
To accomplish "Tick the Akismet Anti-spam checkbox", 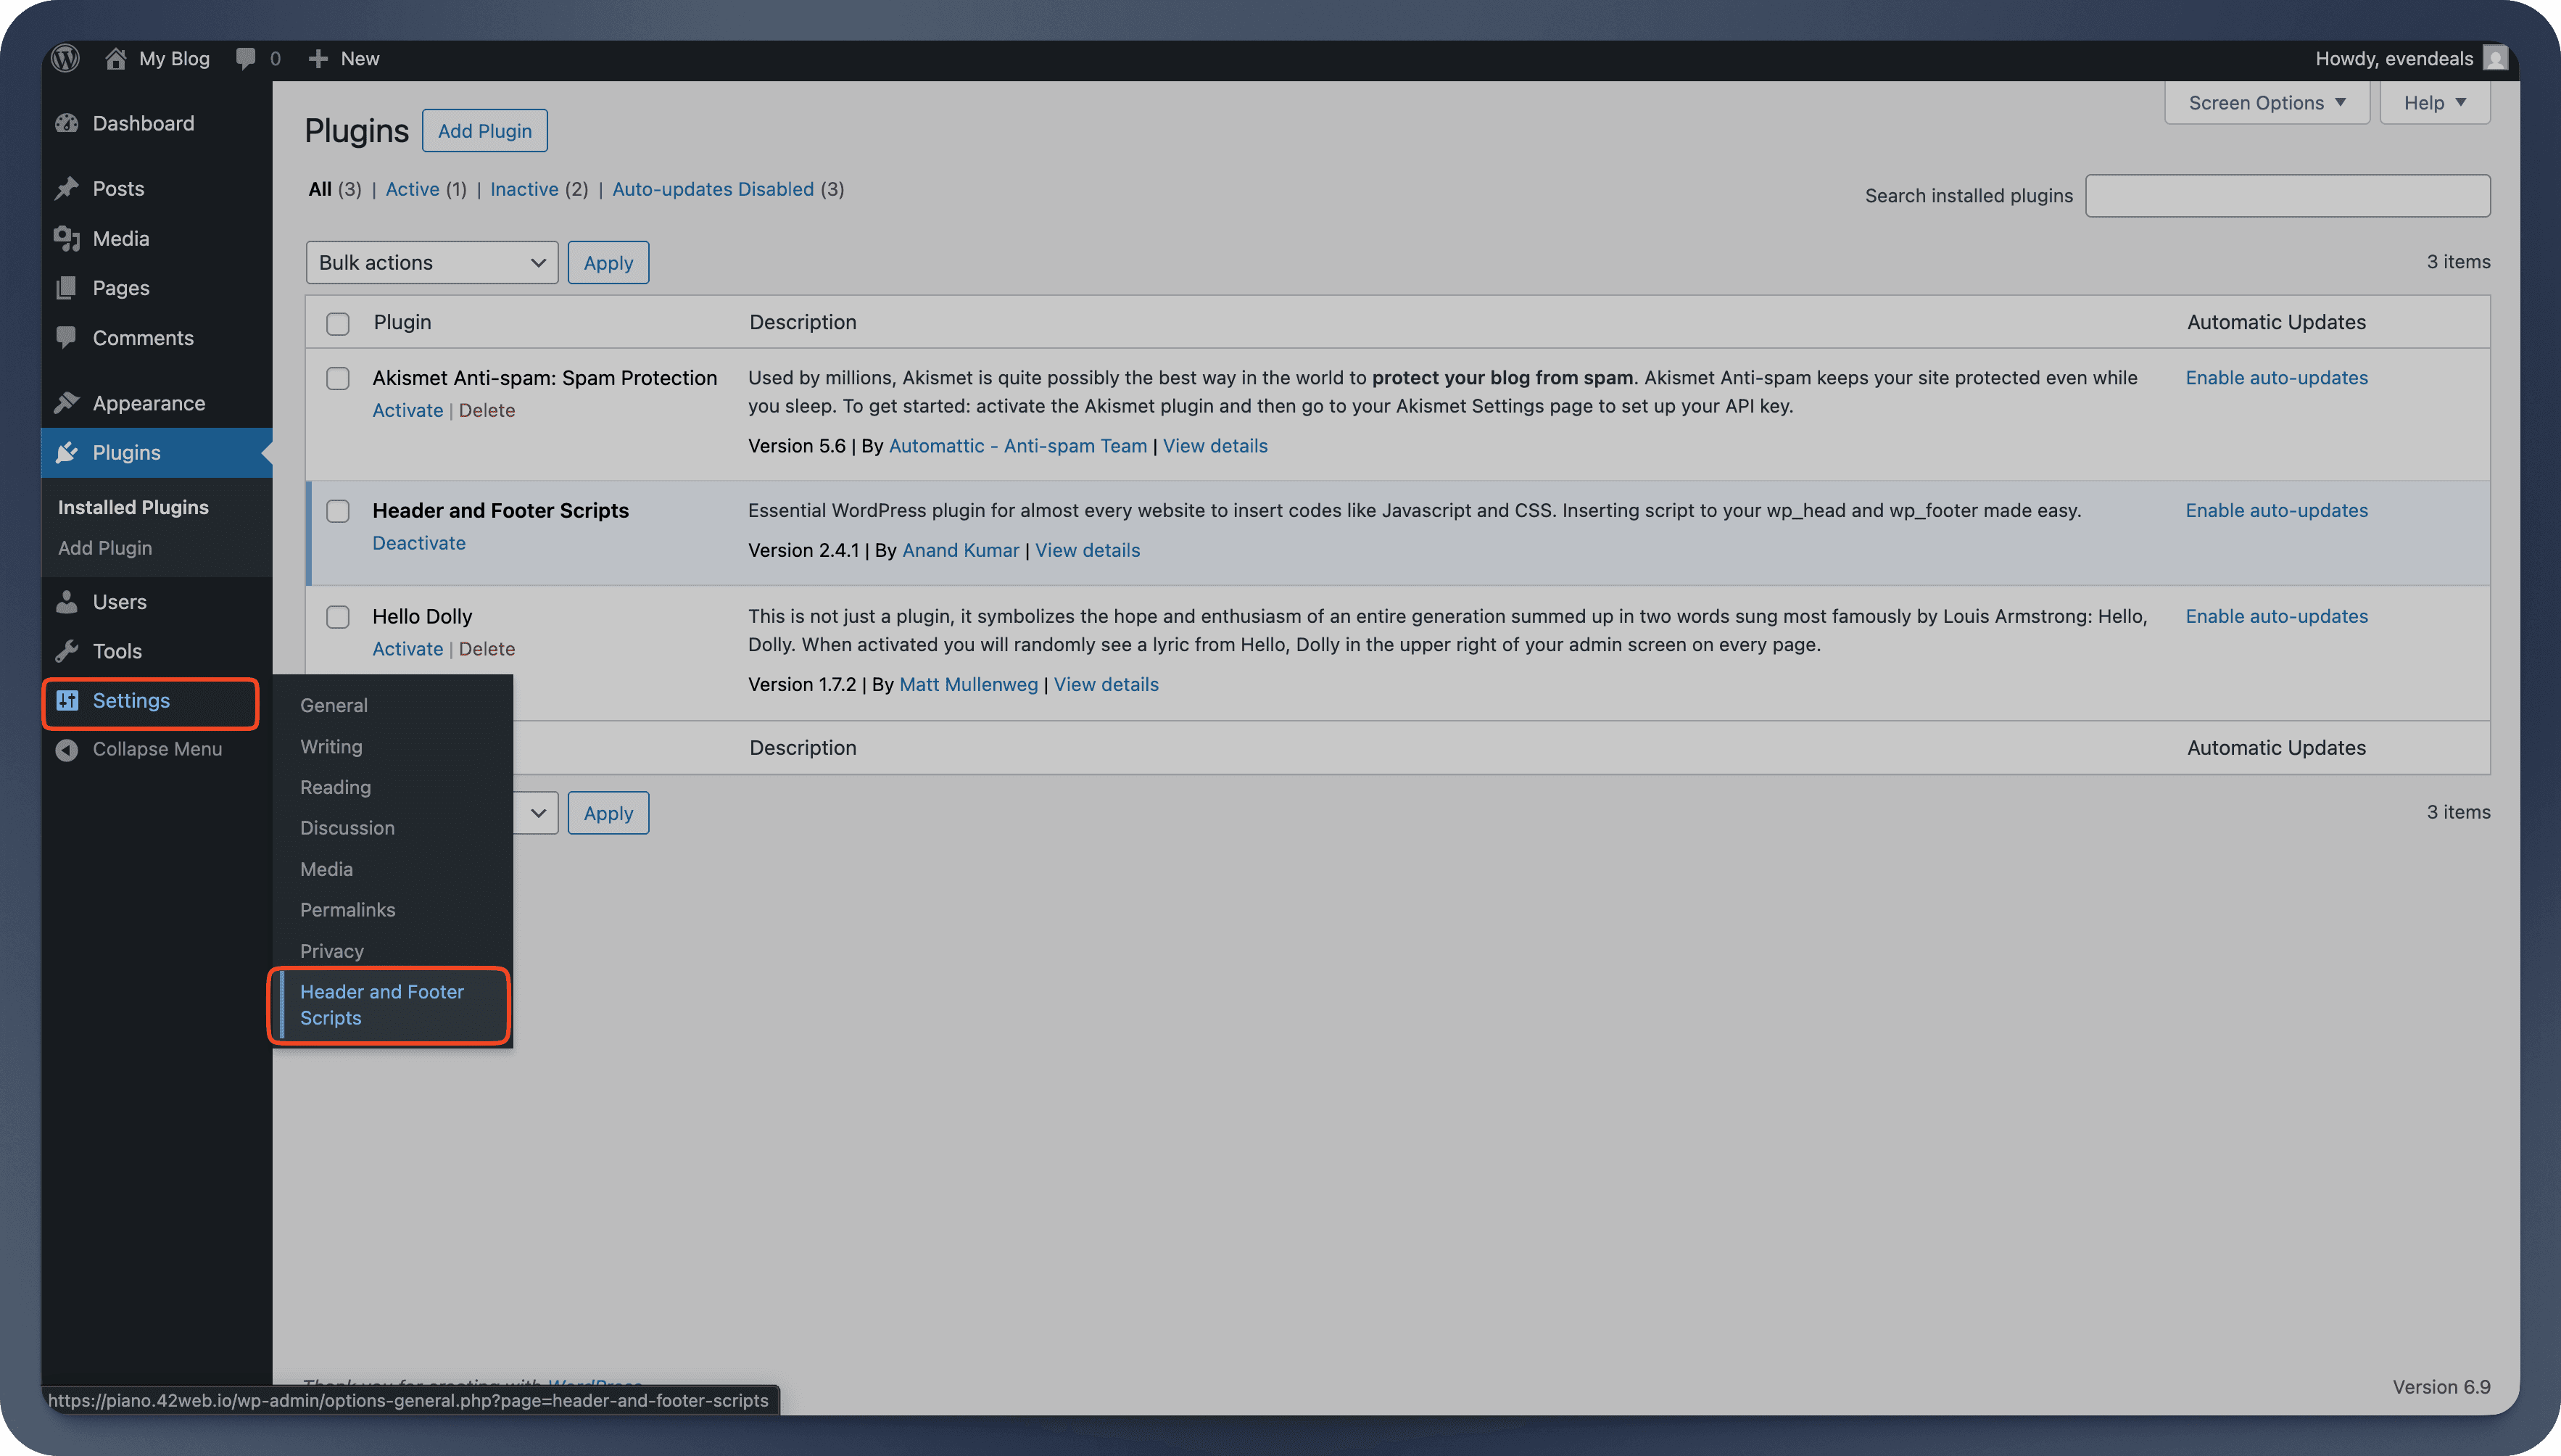I will click(x=338, y=378).
